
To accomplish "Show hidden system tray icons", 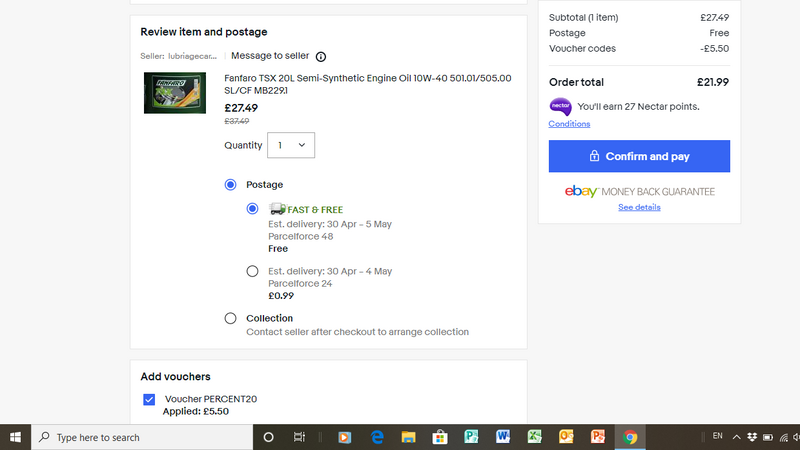I will coord(736,437).
